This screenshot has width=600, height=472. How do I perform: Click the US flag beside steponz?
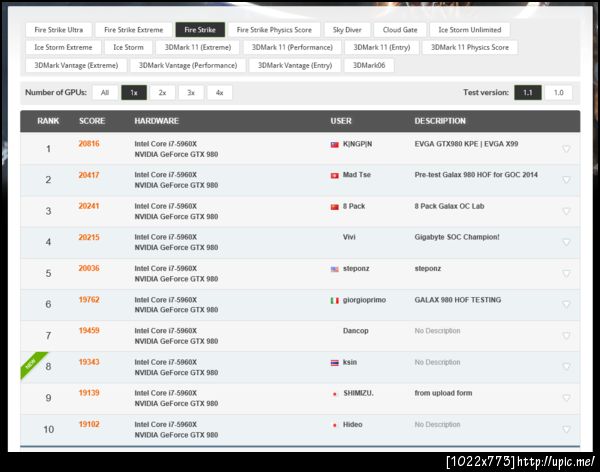point(335,269)
